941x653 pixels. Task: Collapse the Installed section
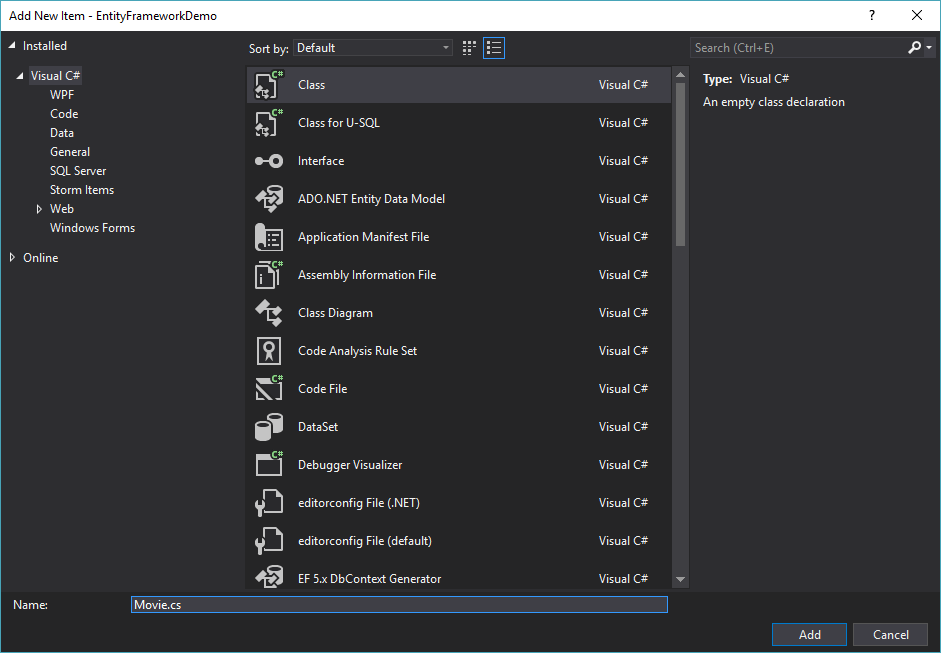(11, 46)
